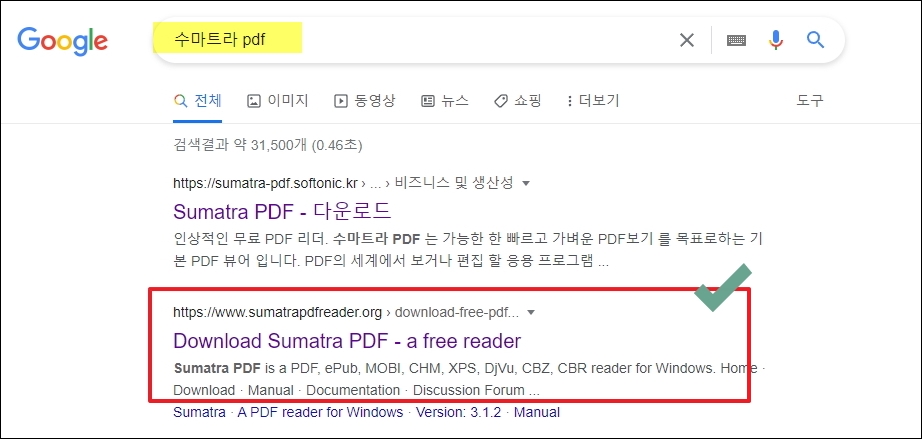
Task: Click the Google logo
Action: [x=62, y=40]
